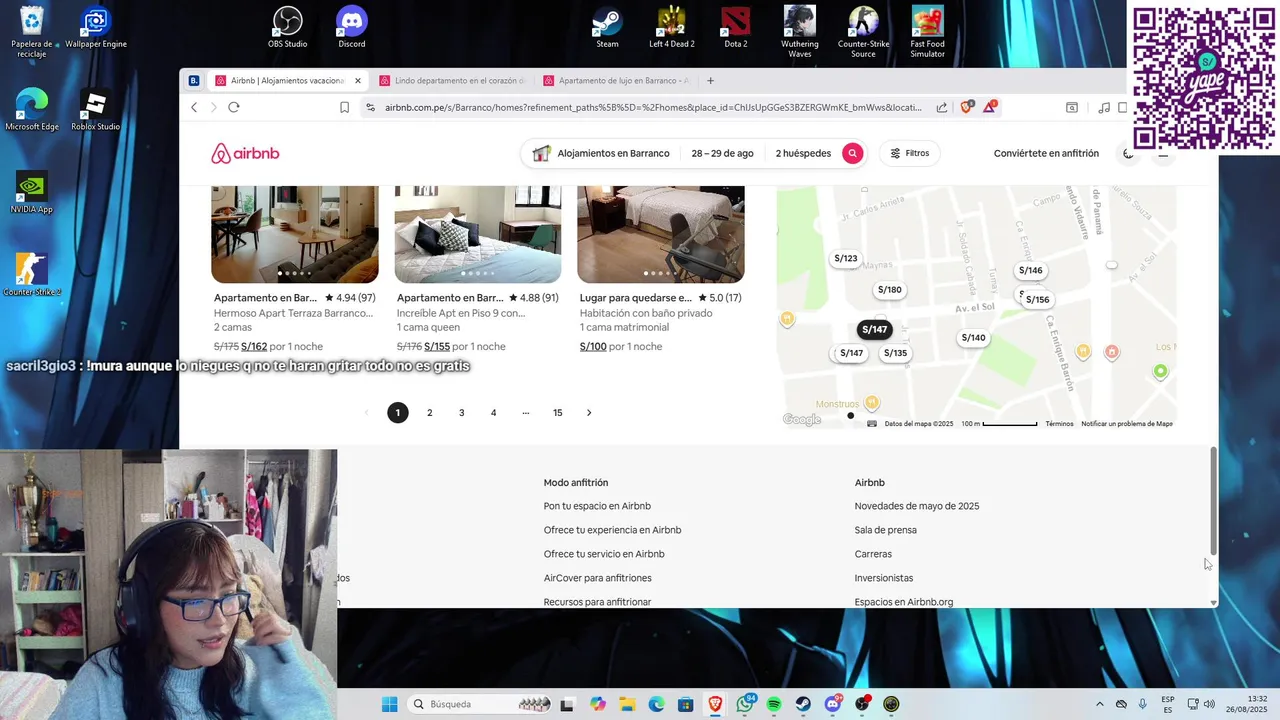Click Conviértete en anfitrión link
This screenshot has height=720, width=1280.
(1046, 153)
